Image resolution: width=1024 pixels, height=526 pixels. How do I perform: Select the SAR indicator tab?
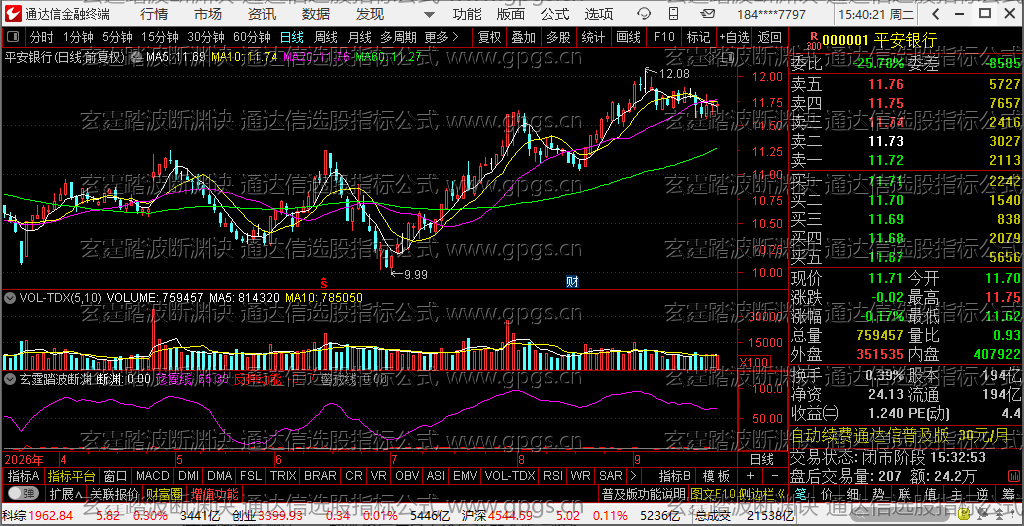point(611,476)
